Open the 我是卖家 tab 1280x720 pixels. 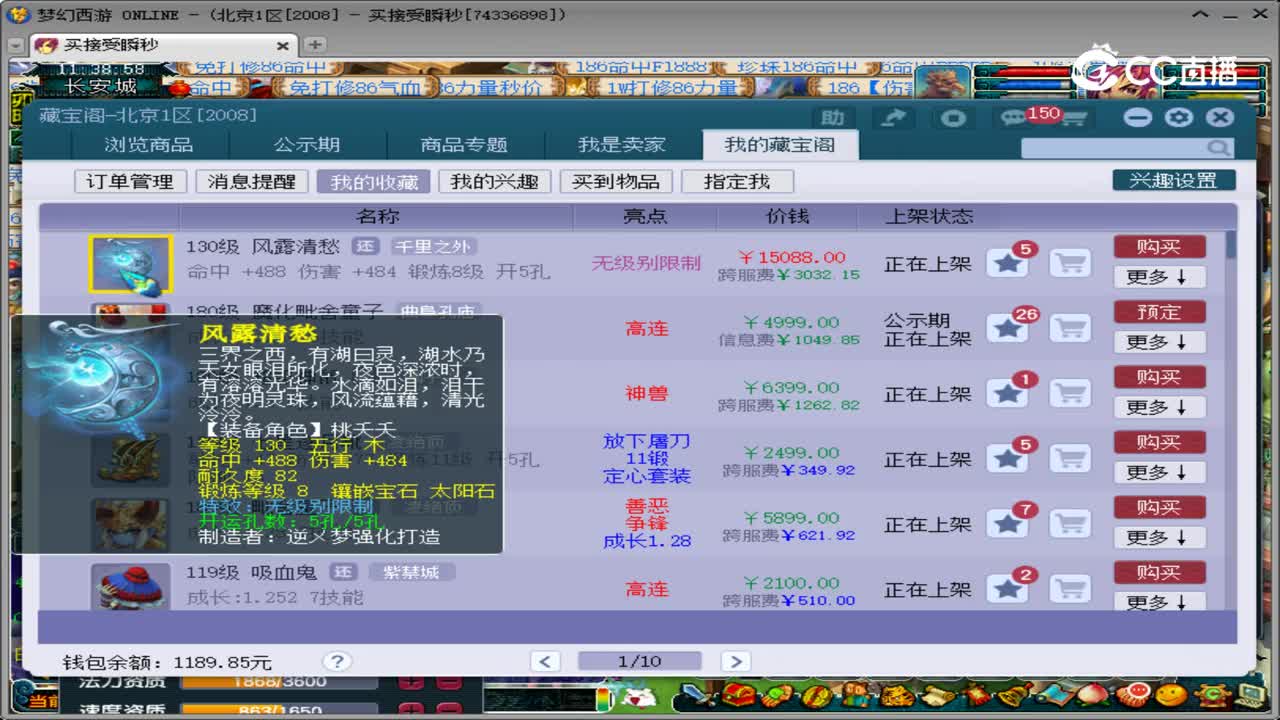622,145
